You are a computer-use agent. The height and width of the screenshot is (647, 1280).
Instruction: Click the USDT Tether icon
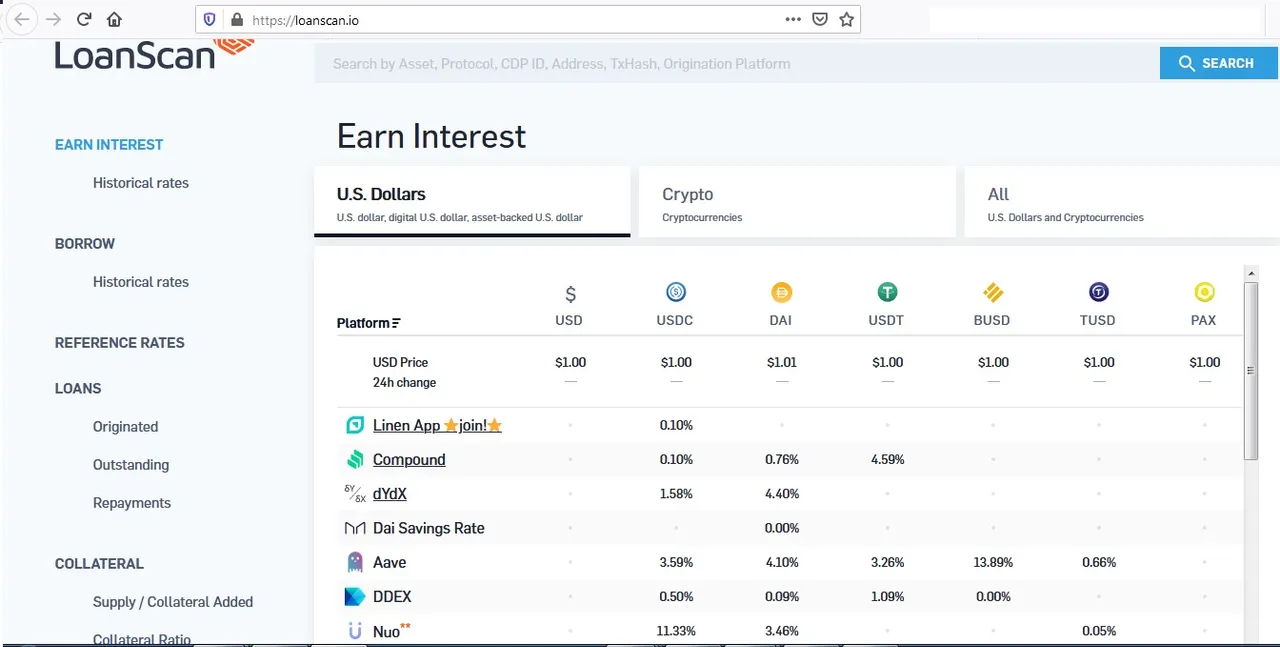pos(887,292)
